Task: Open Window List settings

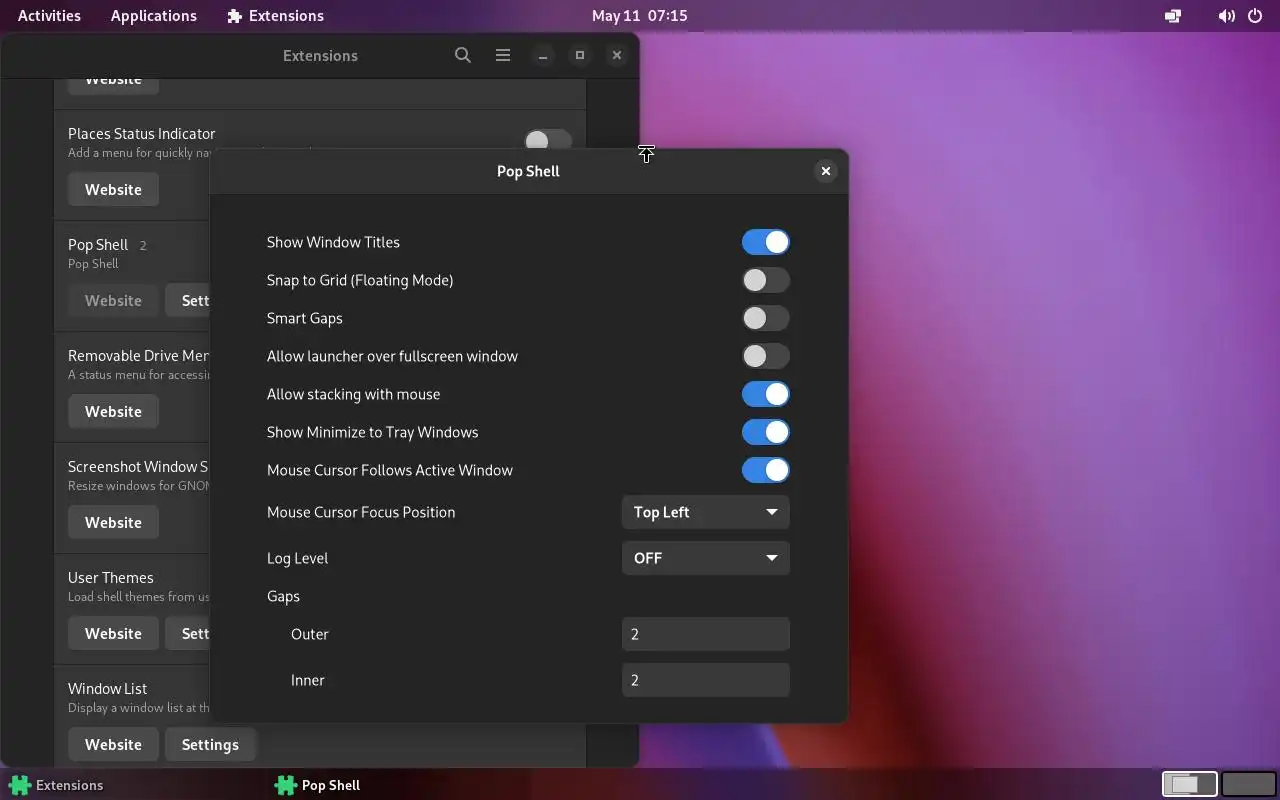Action: [x=210, y=744]
